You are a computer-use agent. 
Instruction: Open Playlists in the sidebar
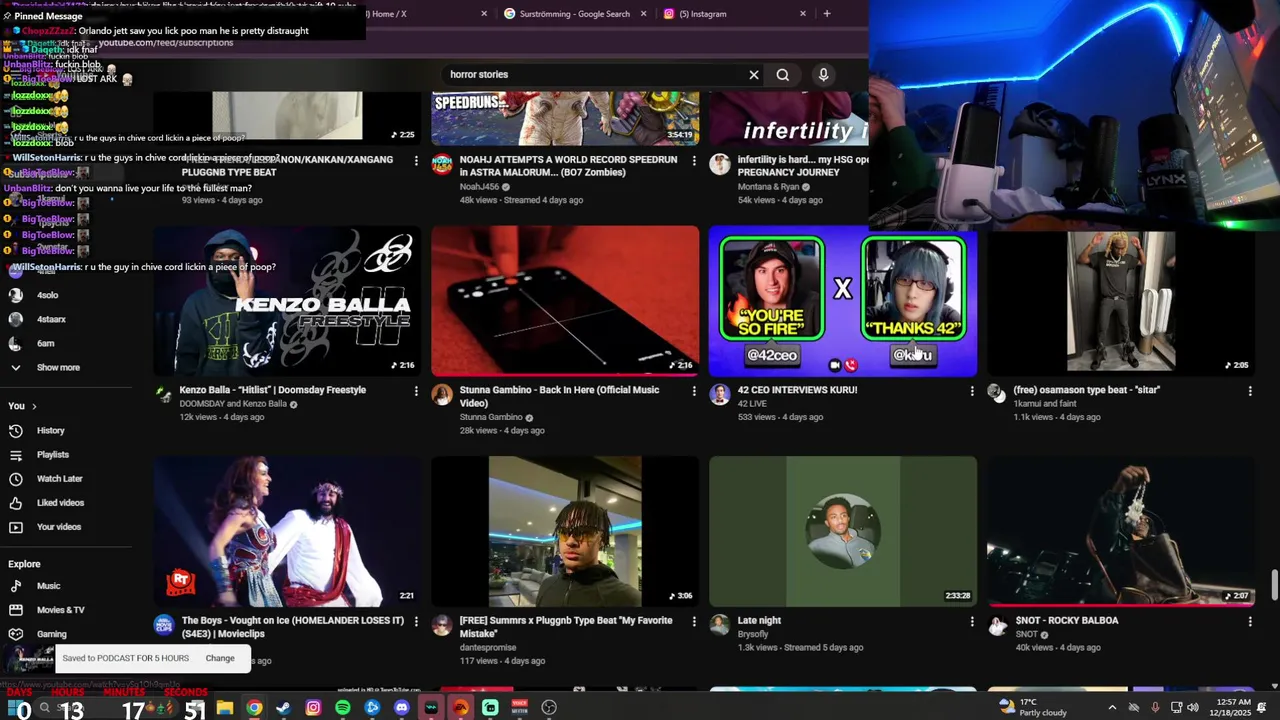point(52,455)
